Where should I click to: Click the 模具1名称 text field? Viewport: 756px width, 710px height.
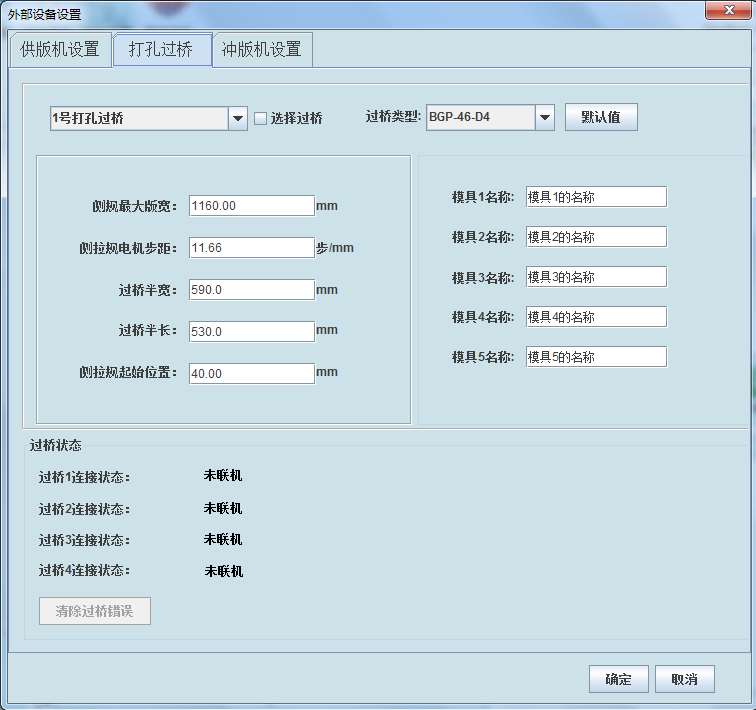click(x=595, y=197)
